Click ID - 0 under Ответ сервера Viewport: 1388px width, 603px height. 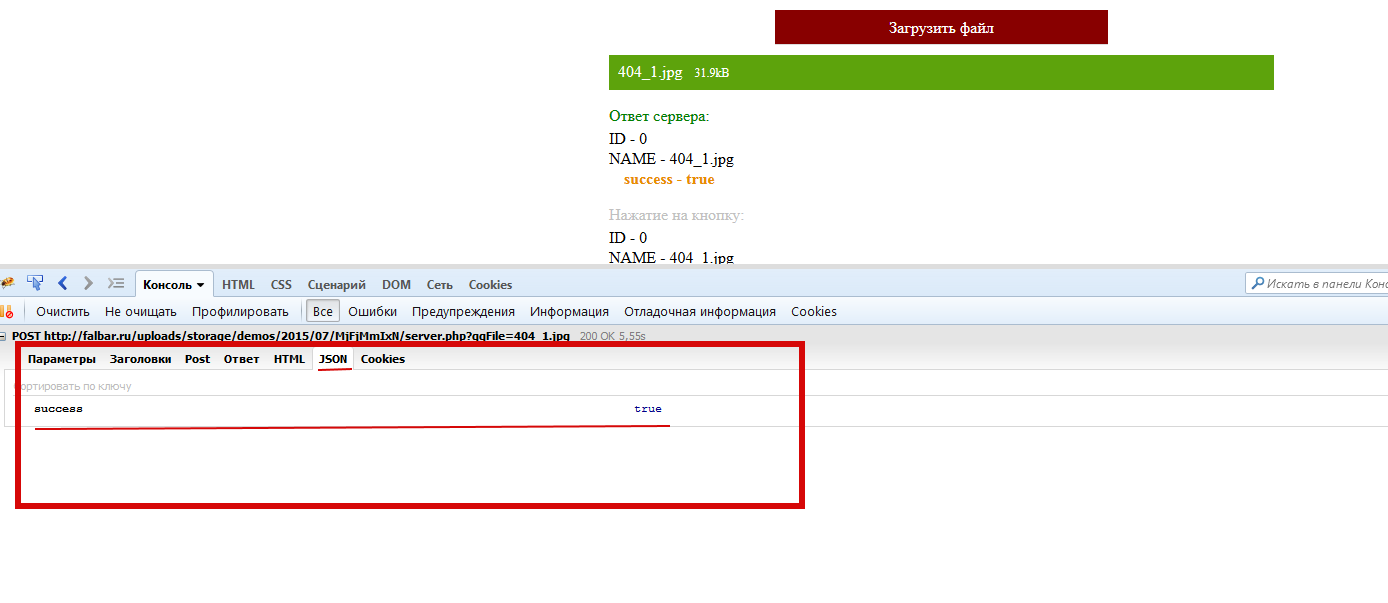click(628, 139)
